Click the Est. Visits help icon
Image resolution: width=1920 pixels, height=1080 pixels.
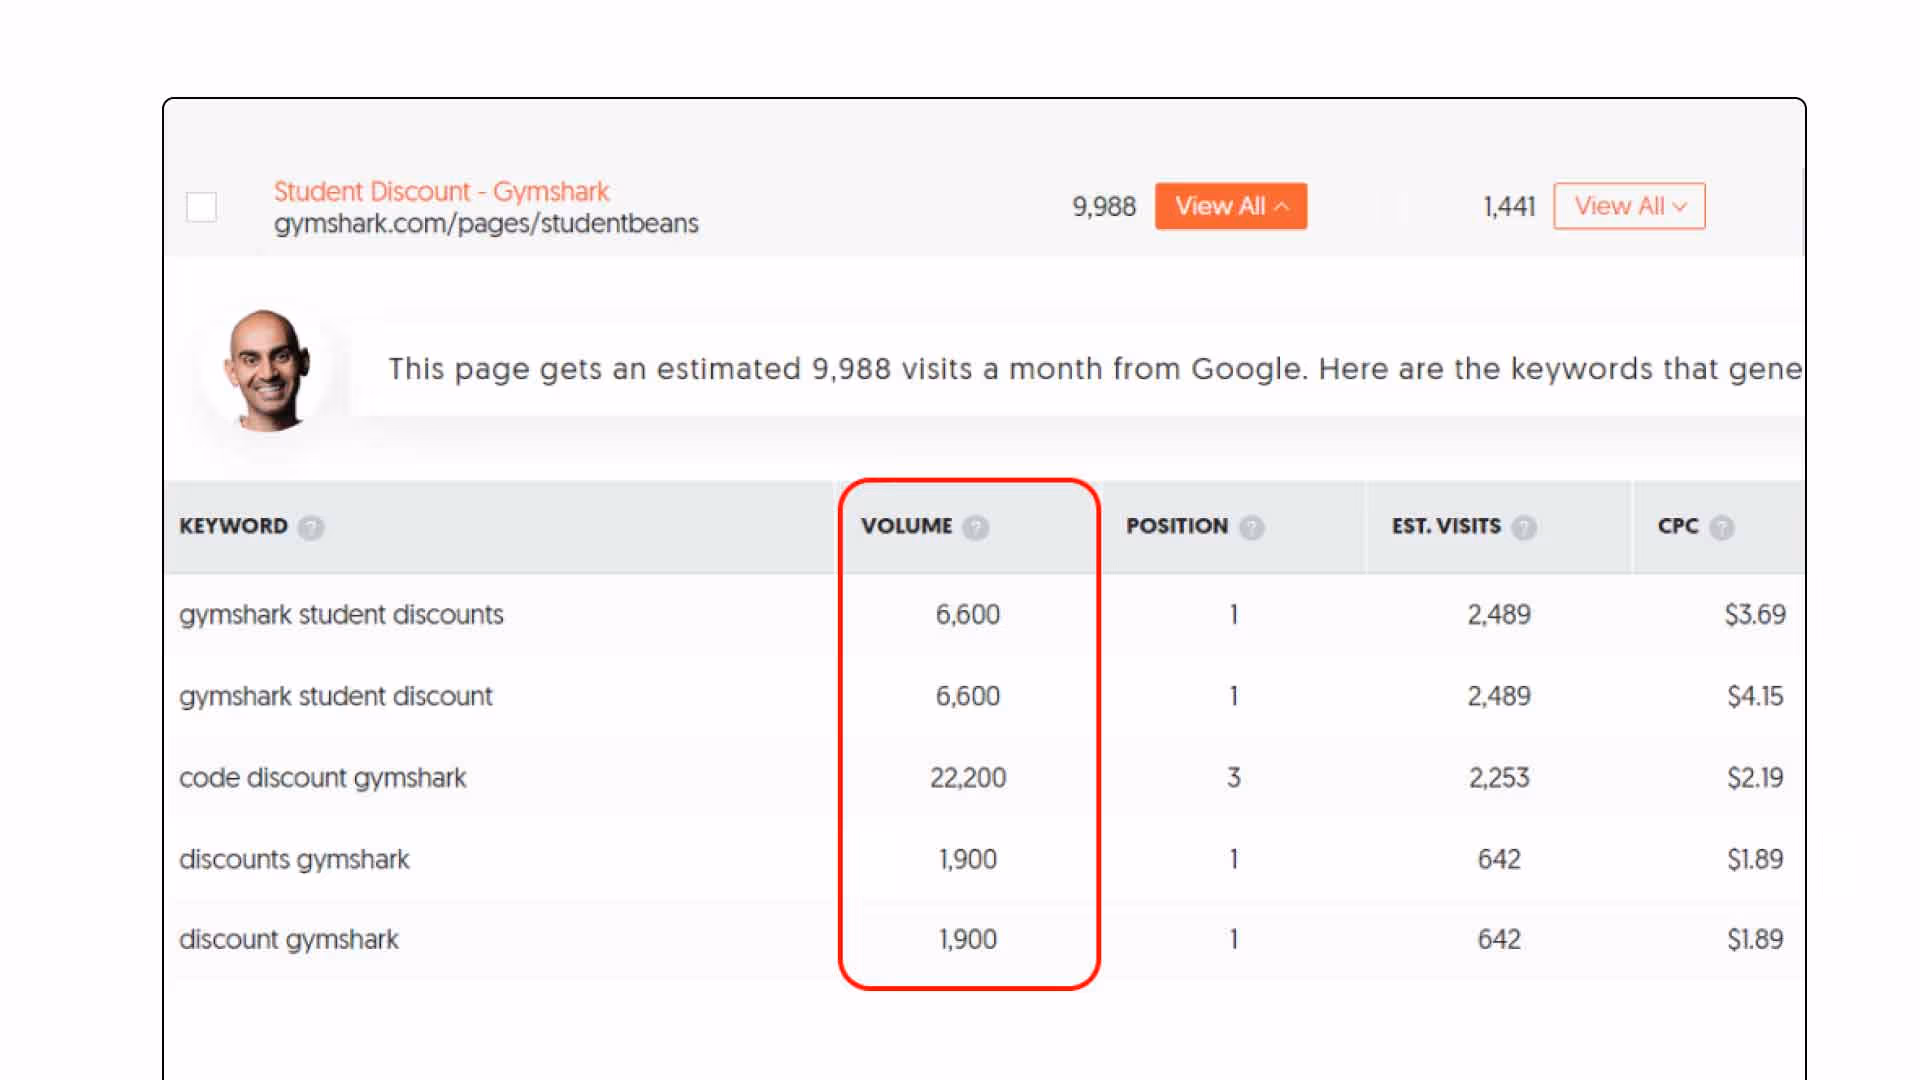pyautogui.click(x=1524, y=527)
